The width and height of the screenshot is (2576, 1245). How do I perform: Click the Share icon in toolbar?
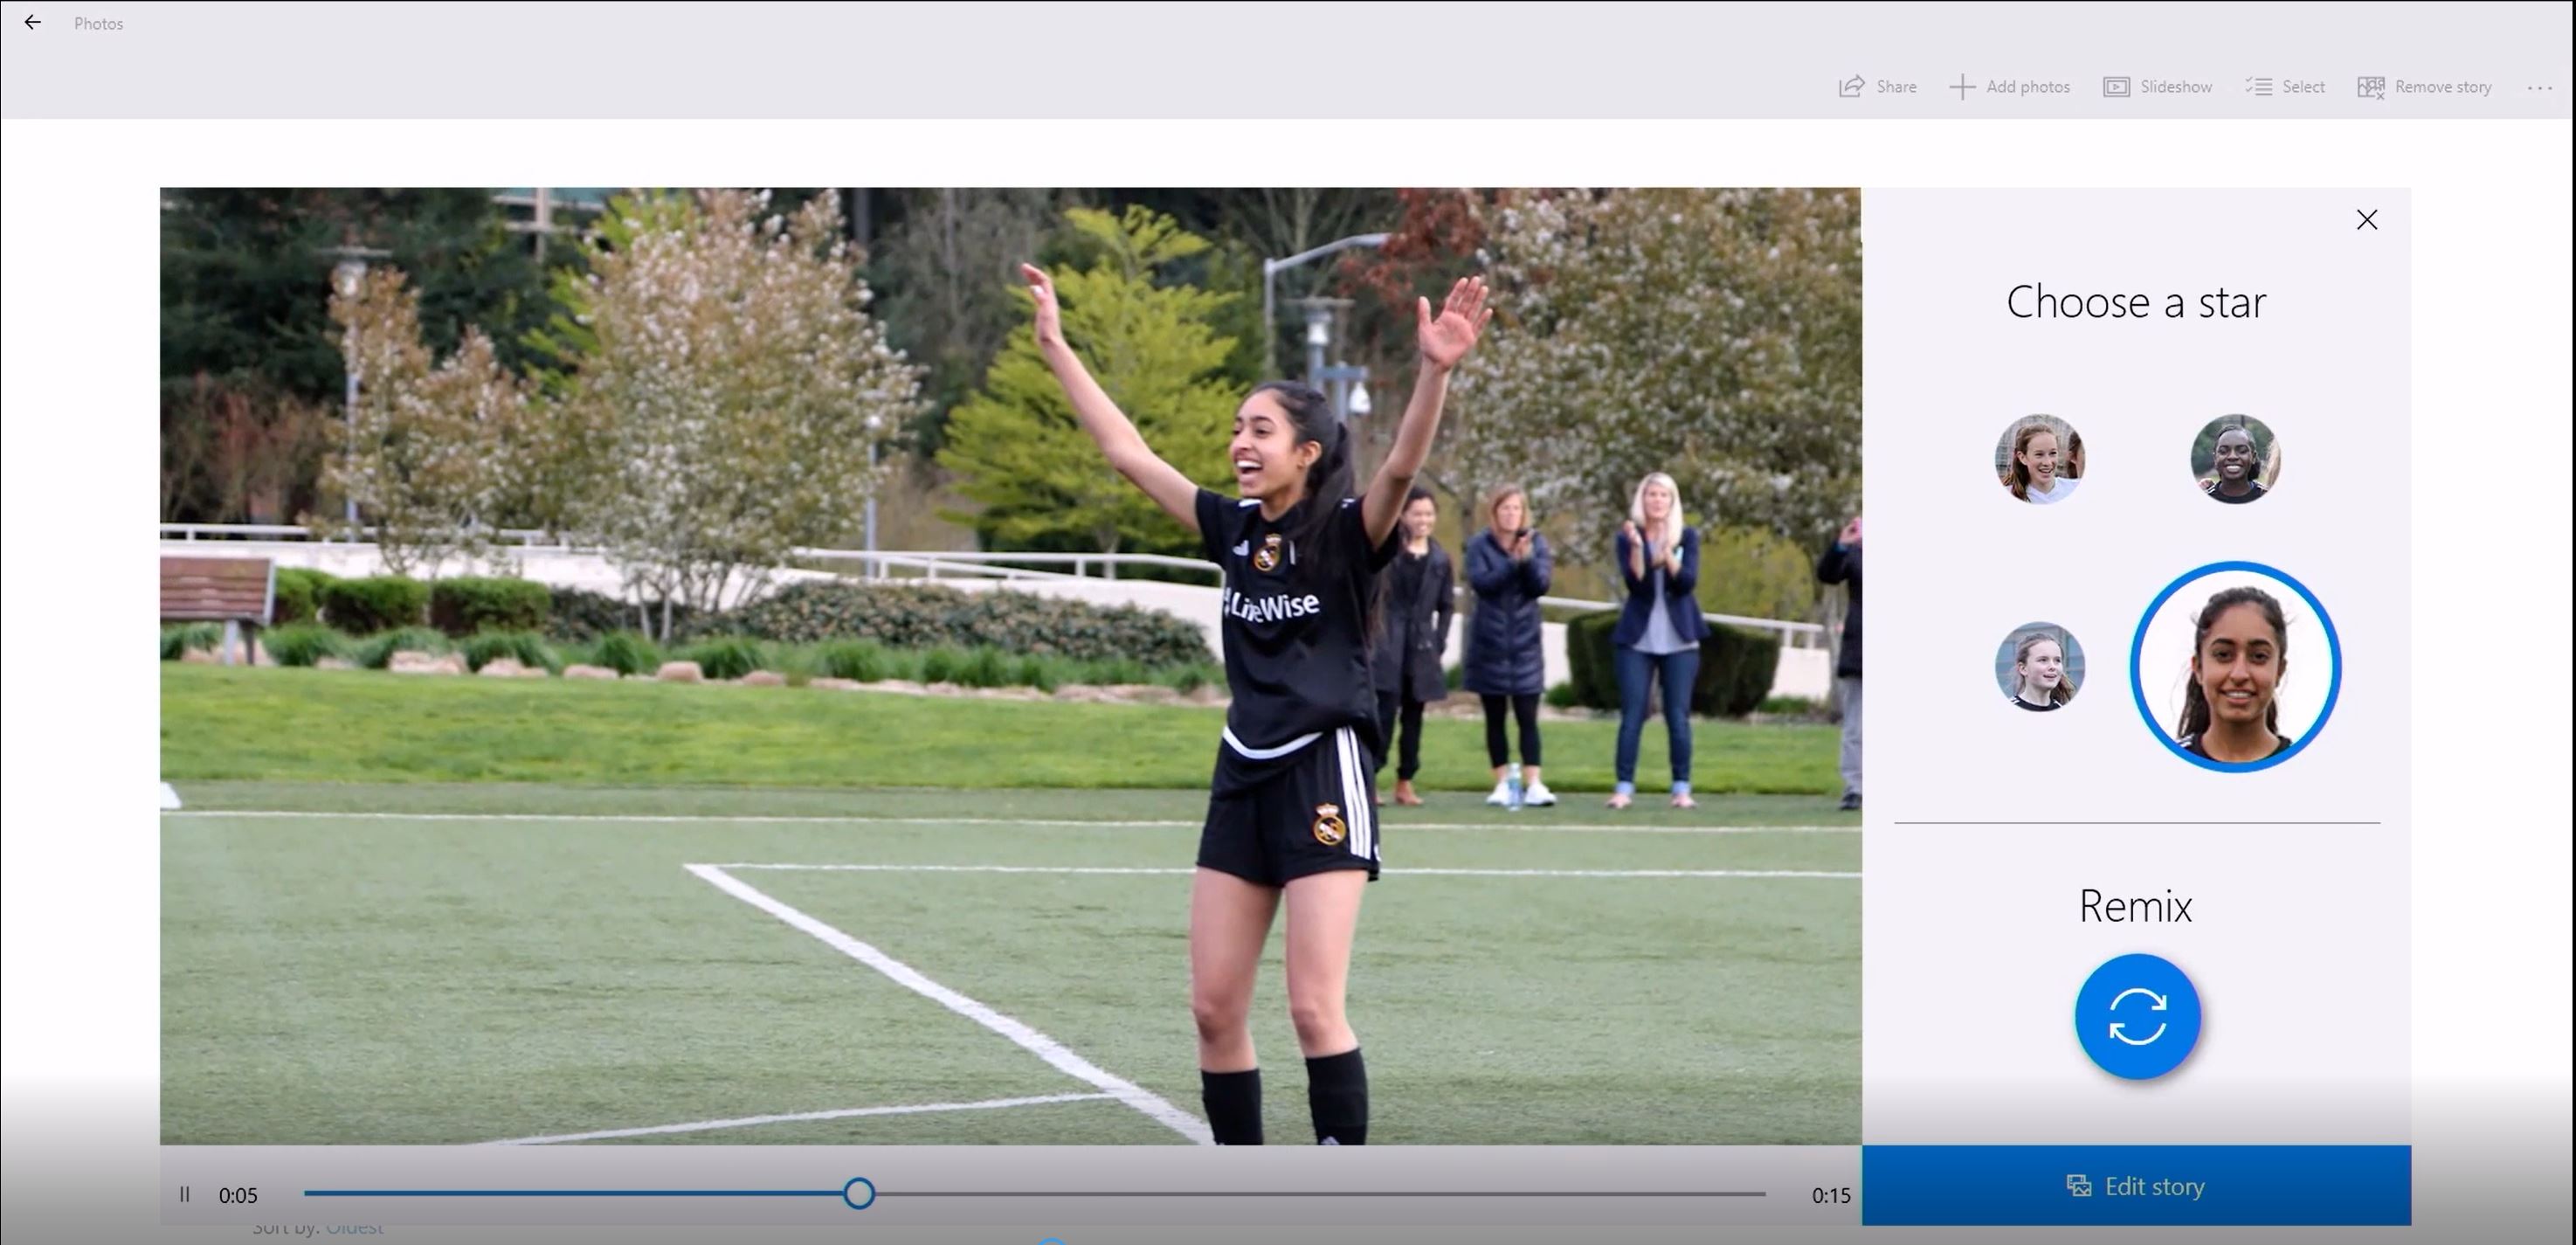1851,87
